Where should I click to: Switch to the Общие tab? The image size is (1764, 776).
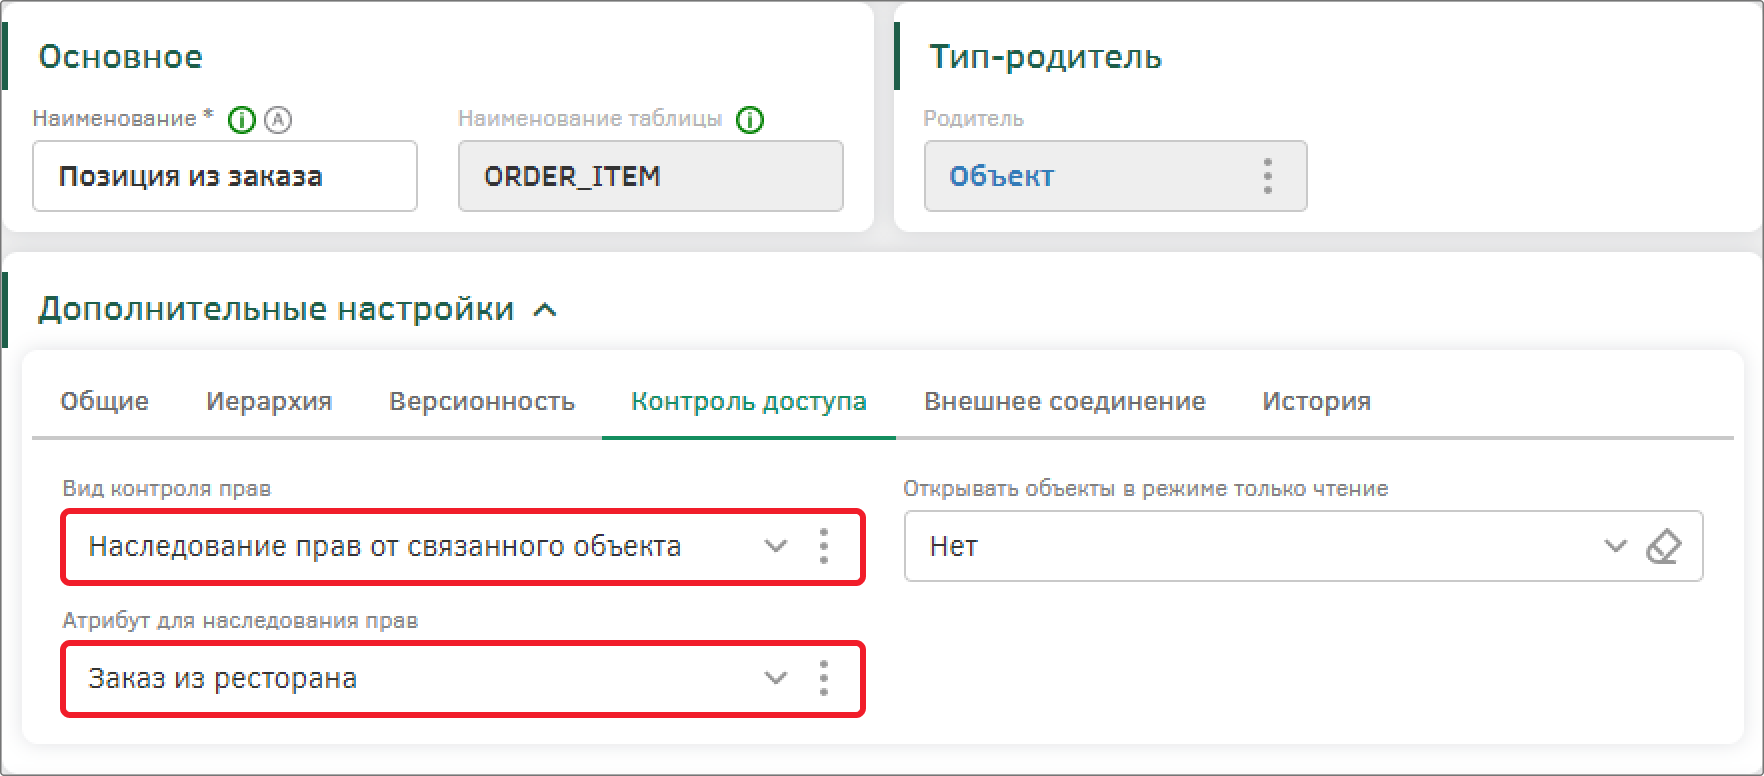click(x=104, y=402)
